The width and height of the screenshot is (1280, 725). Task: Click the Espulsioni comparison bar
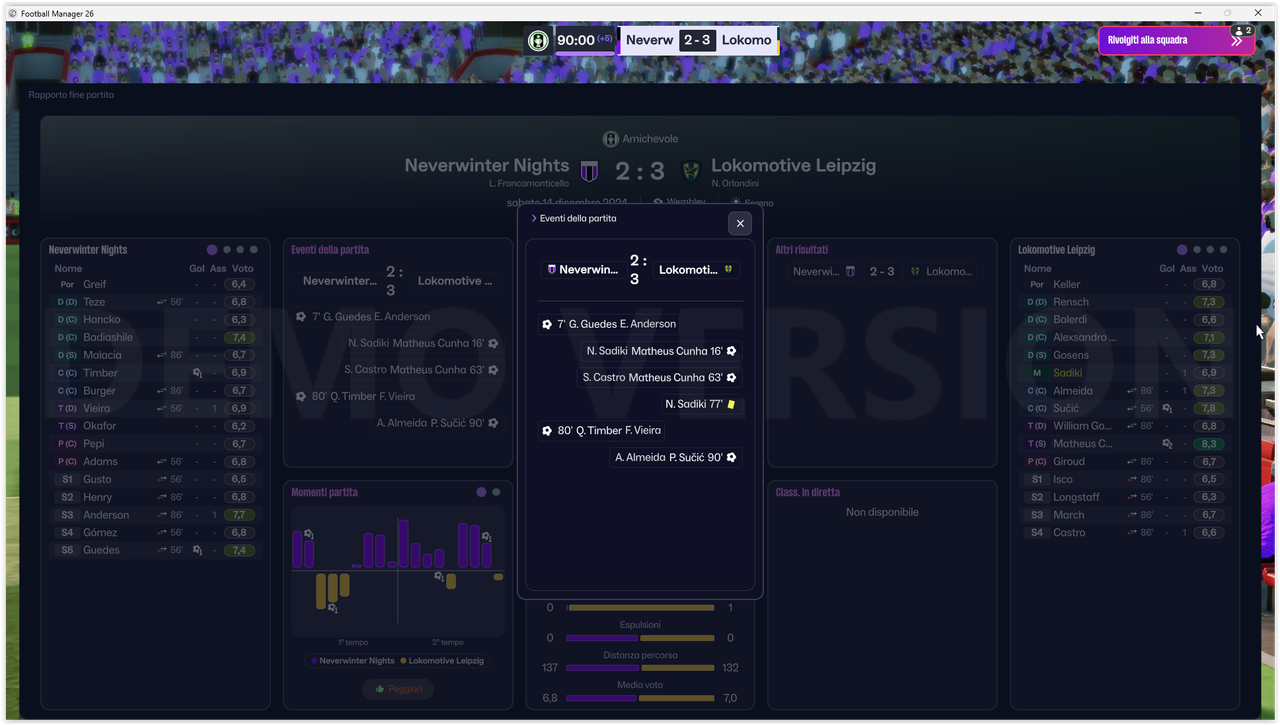tap(640, 638)
